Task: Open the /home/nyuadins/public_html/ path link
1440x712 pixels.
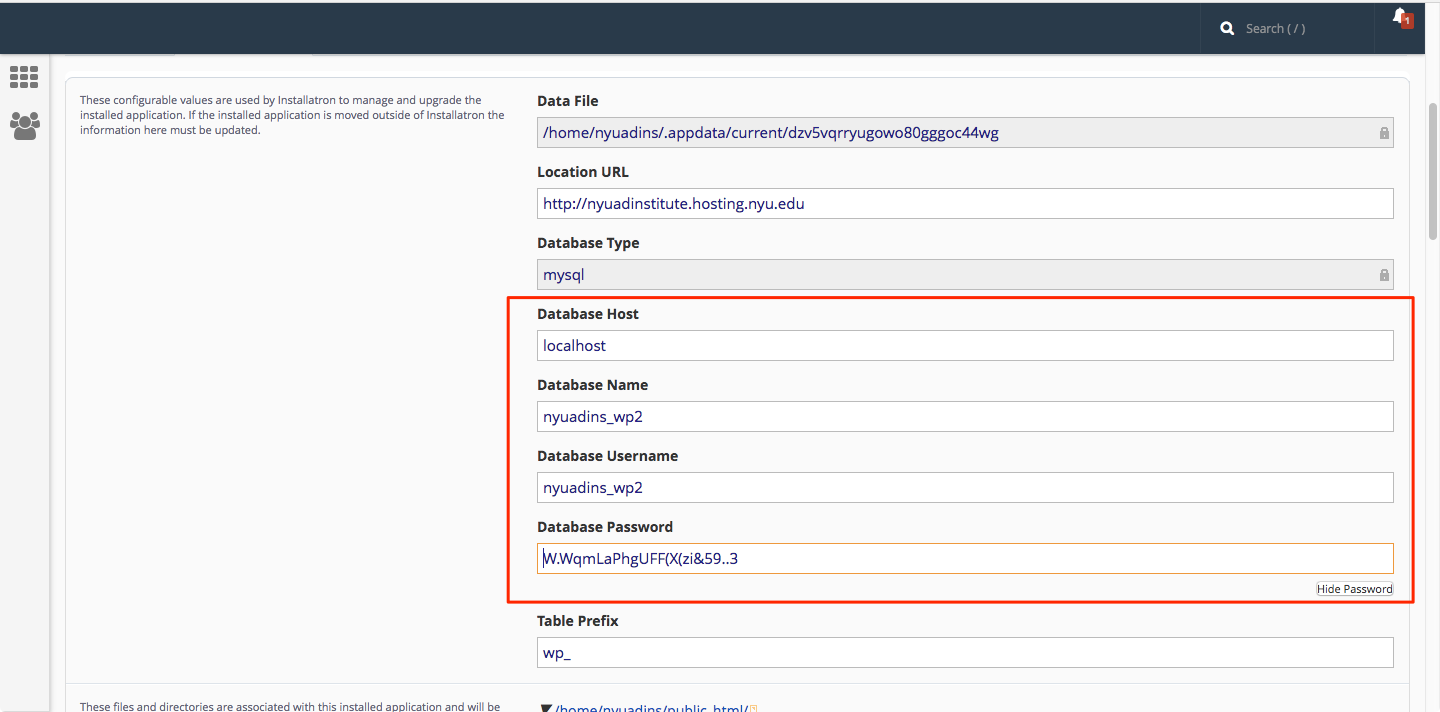Action: click(x=651, y=709)
